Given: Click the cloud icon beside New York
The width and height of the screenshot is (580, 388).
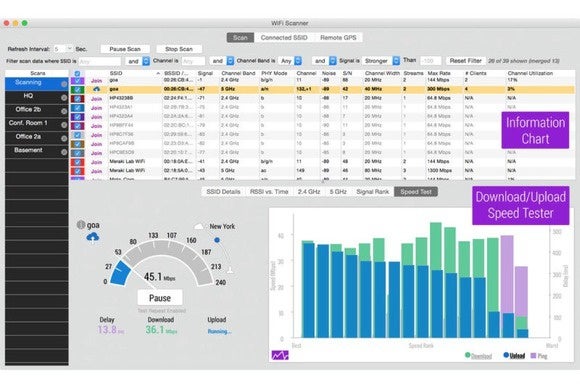Looking at the screenshot, I should 199,226.
